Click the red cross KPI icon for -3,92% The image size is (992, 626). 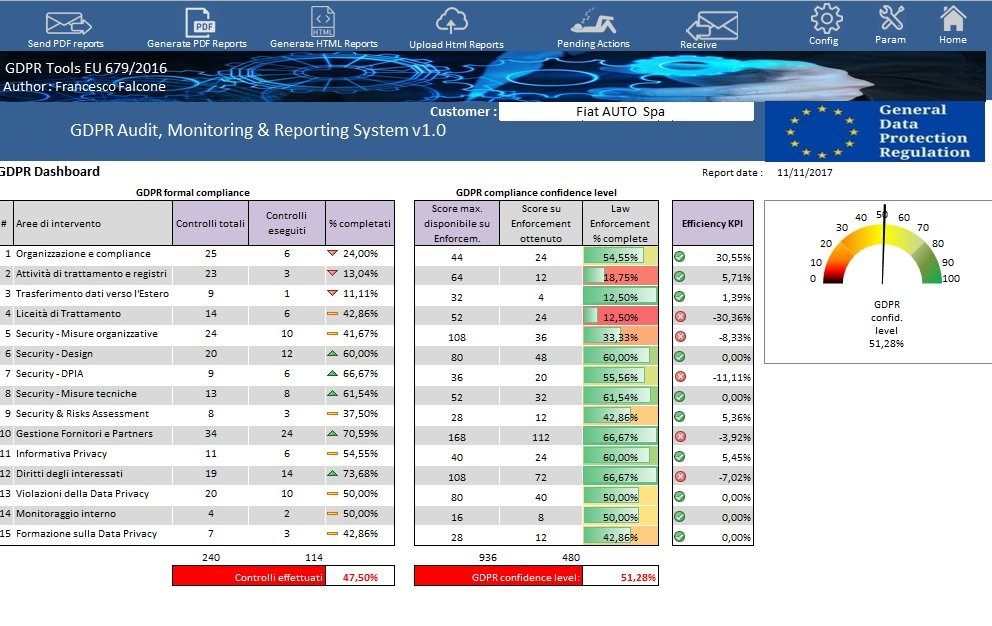tap(680, 437)
